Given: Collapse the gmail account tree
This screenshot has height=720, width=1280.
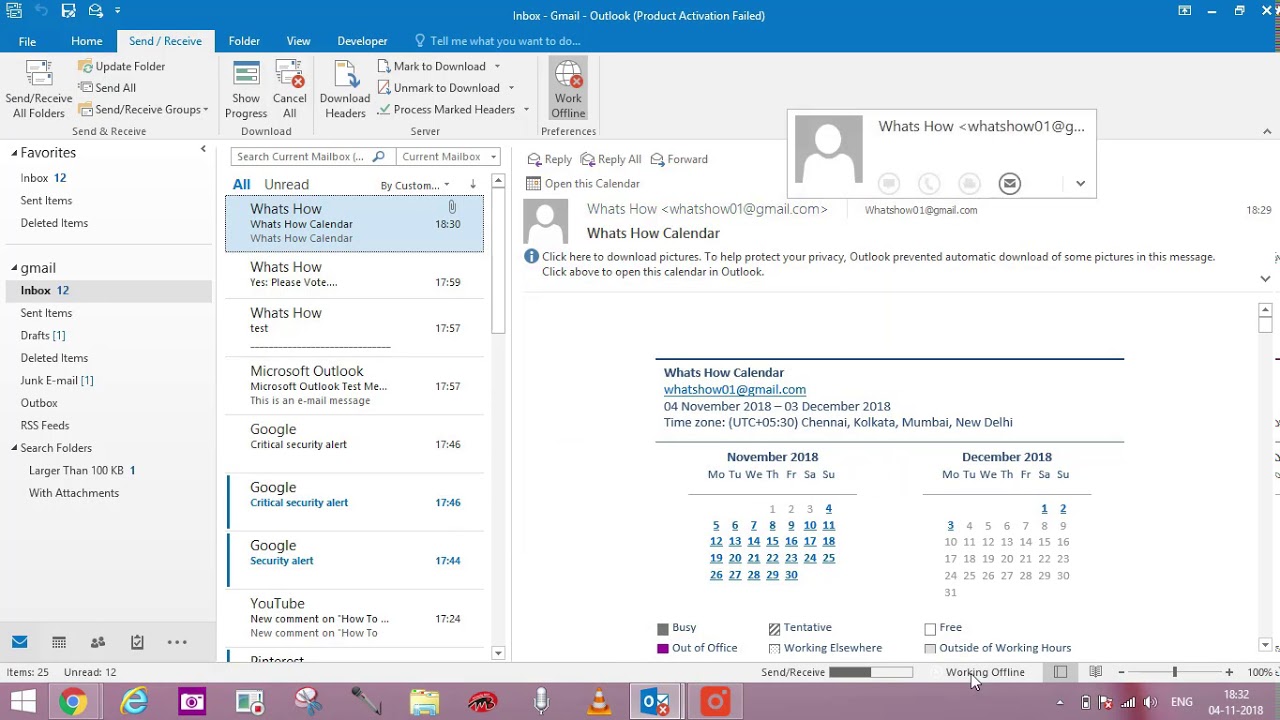Looking at the screenshot, I should (14, 268).
